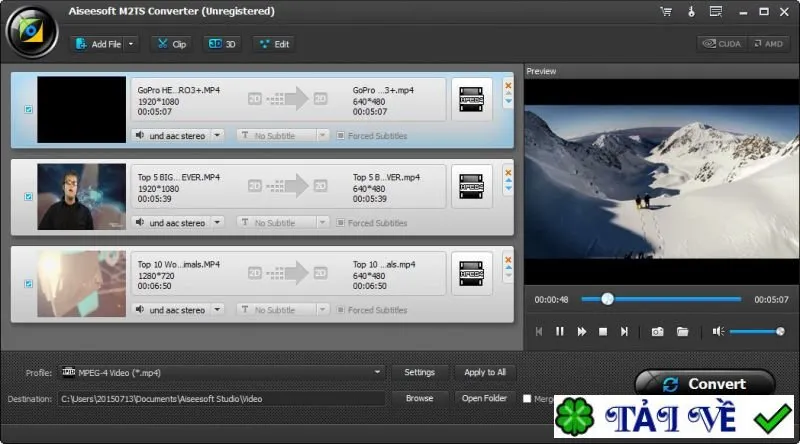Click the Convert button
This screenshot has width=800, height=444.
click(x=705, y=384)
